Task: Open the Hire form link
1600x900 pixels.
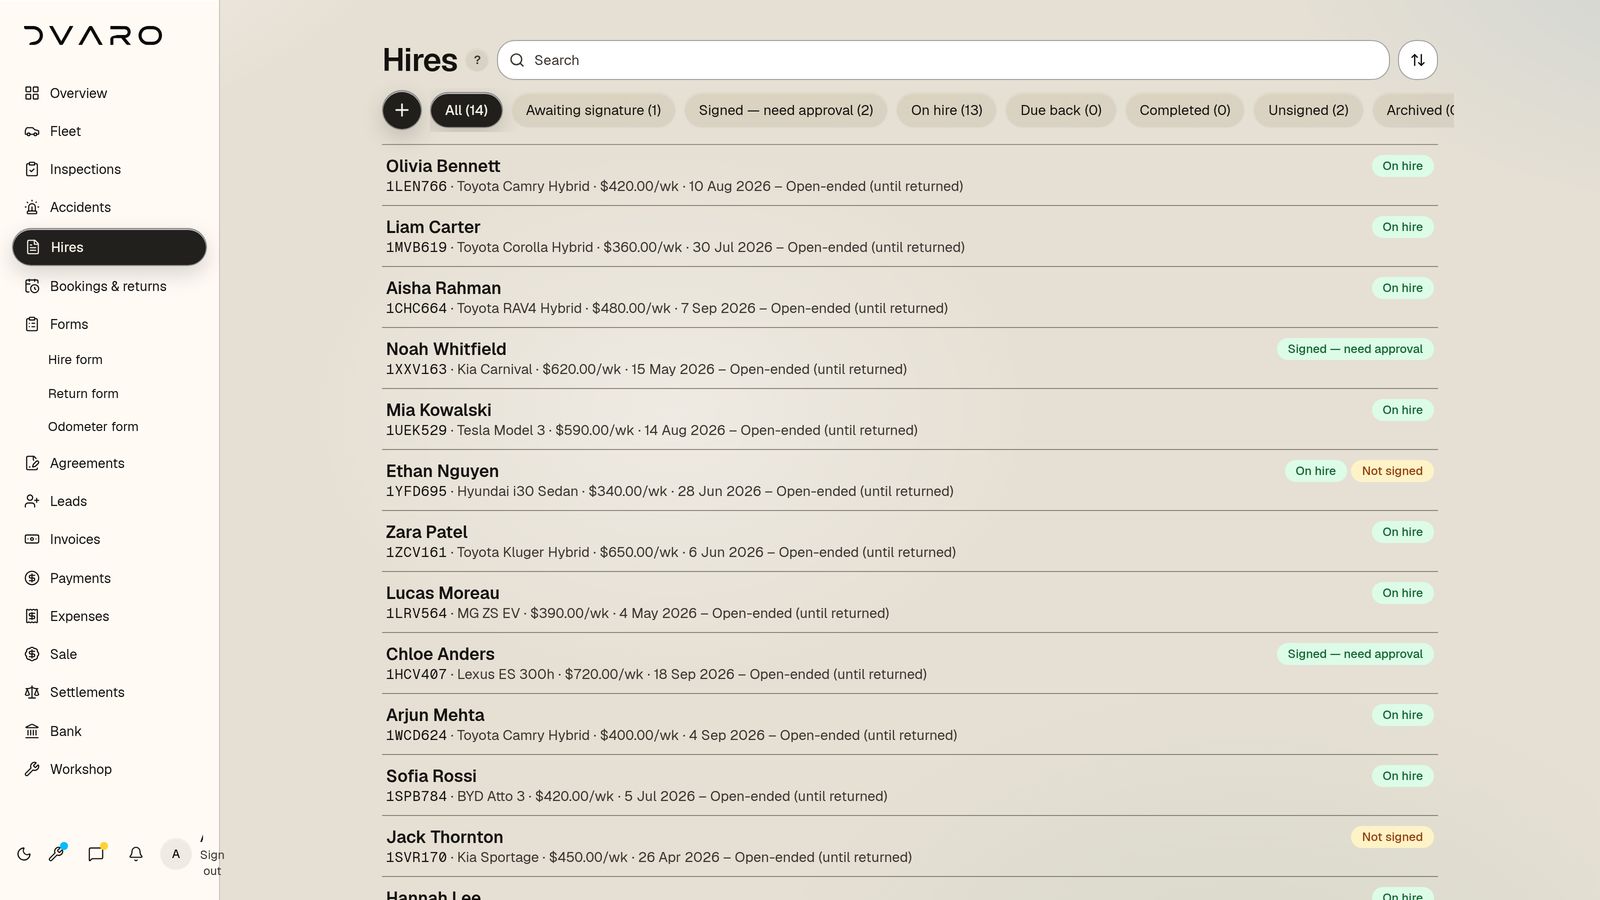Action: (x=75, y=360)
